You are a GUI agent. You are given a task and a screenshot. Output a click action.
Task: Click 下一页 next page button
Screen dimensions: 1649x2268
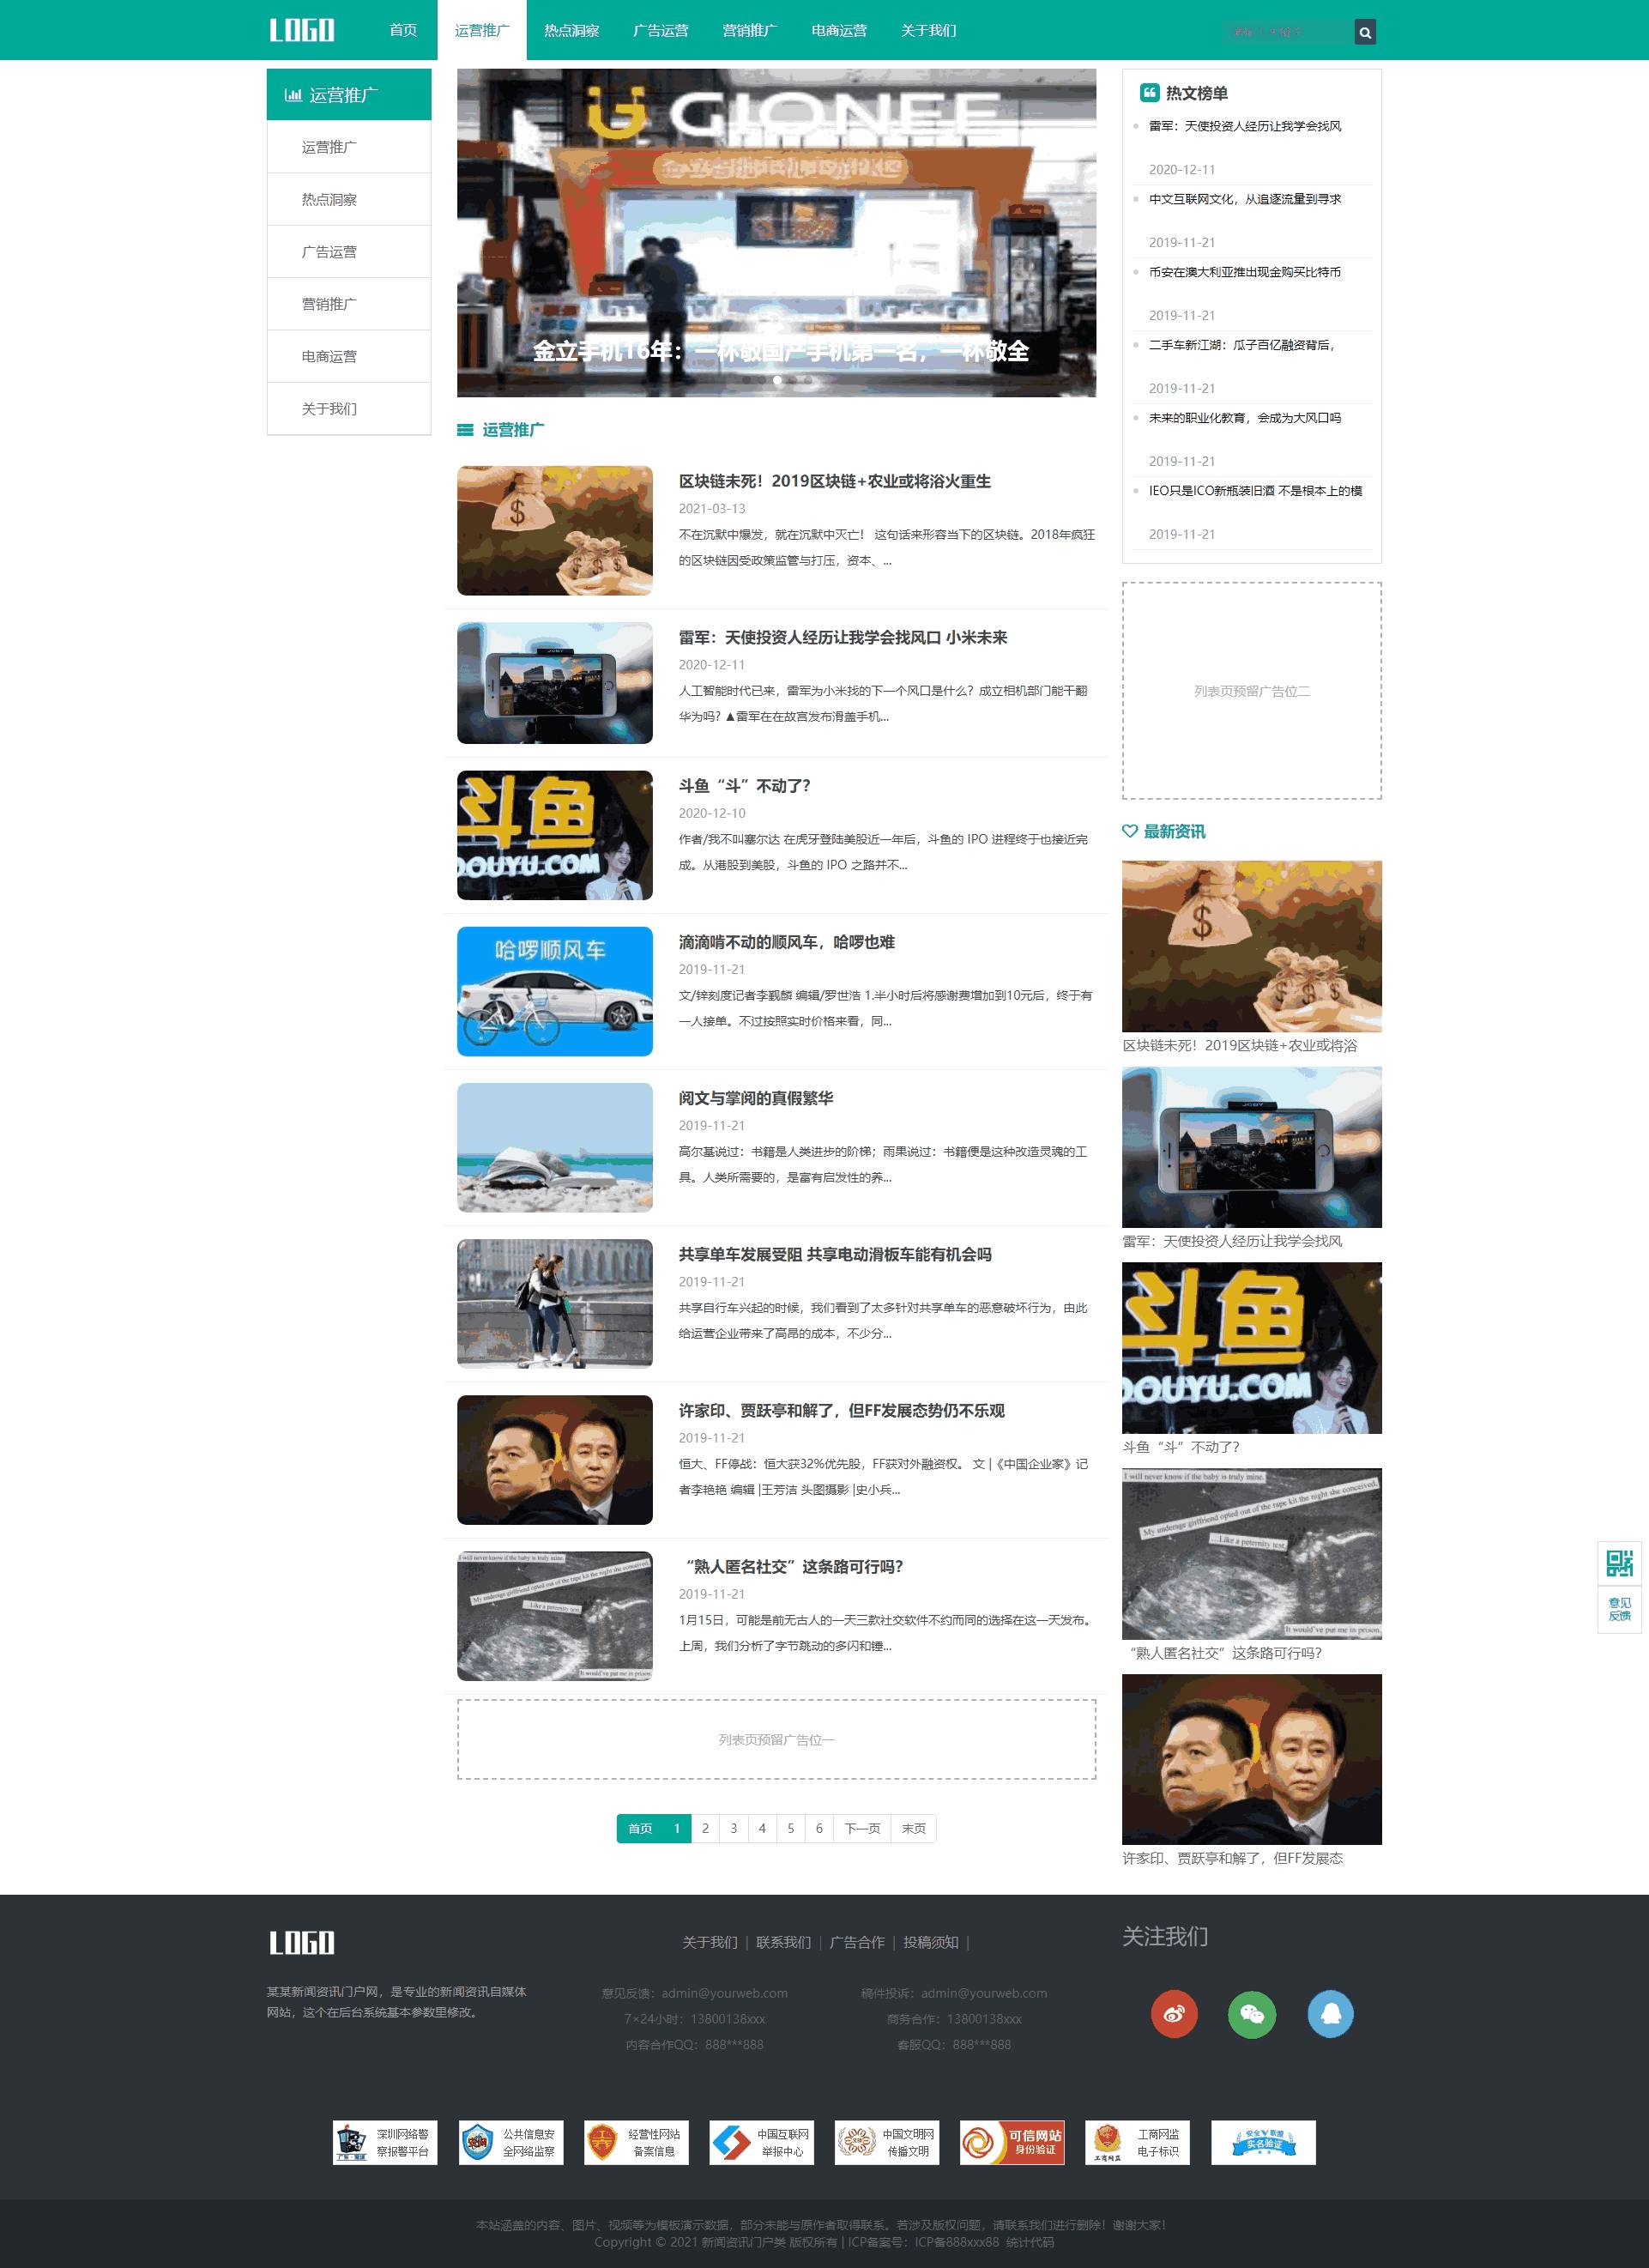[862, 1828]
